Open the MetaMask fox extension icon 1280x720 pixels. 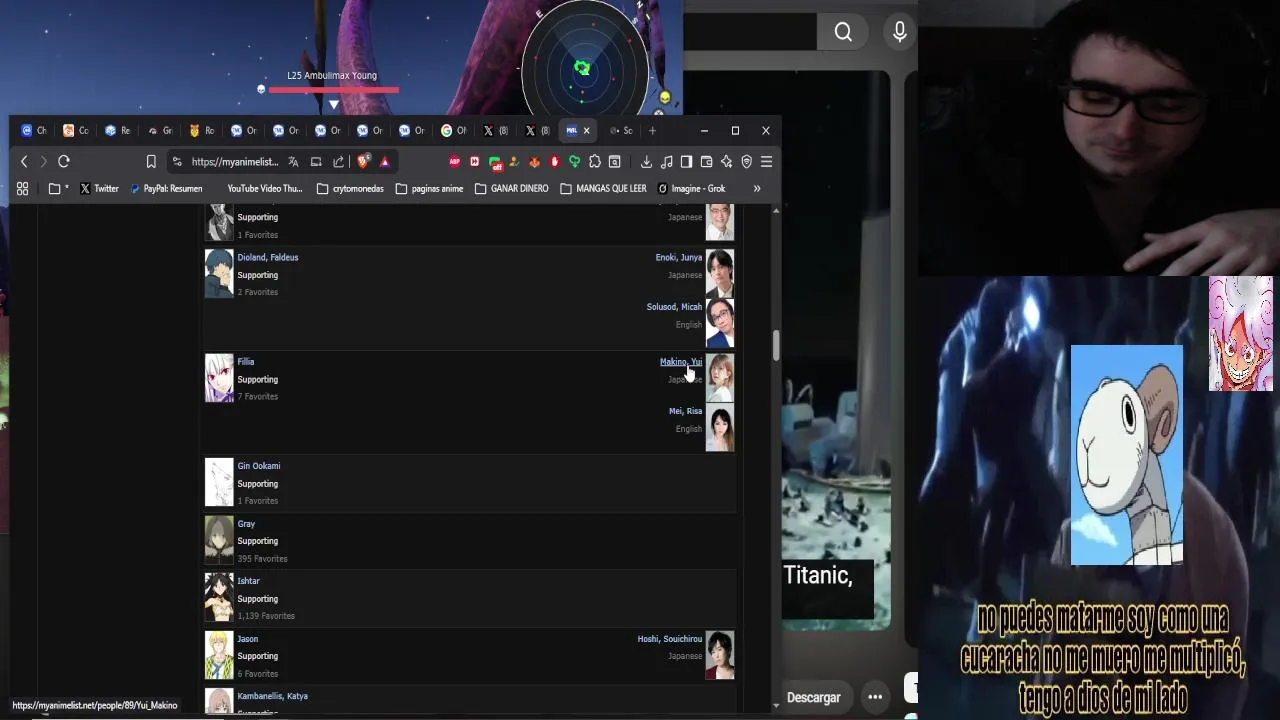tap(535, 161)
